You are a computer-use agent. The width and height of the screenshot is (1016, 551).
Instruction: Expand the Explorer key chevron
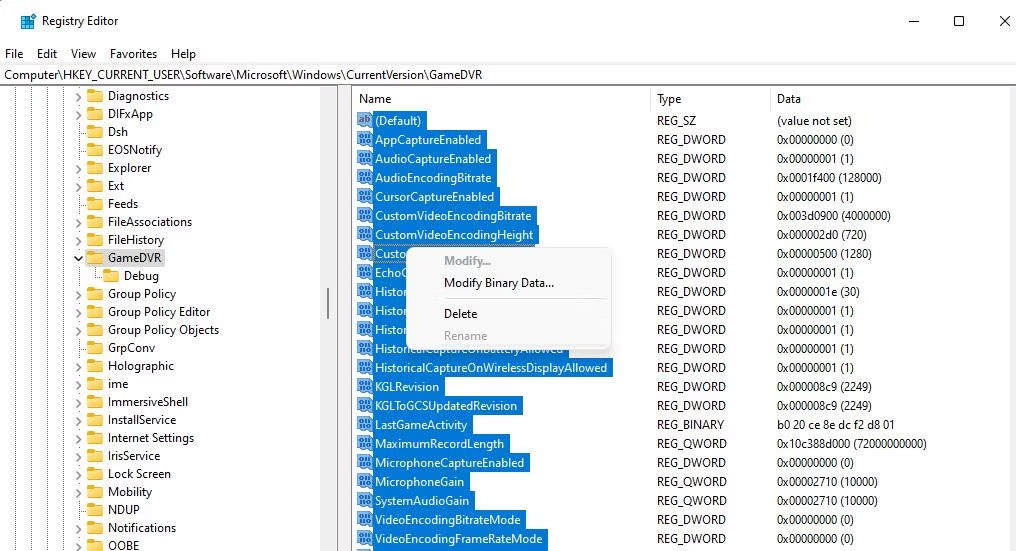click(79, 168)
